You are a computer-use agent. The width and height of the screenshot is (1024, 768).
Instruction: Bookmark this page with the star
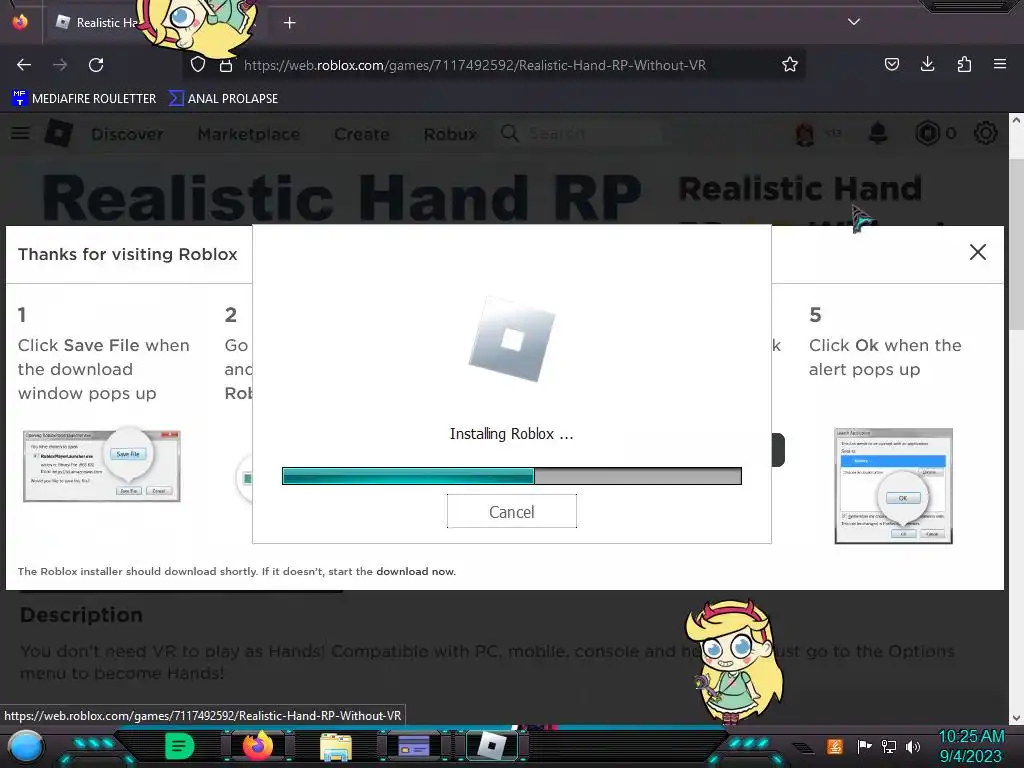(x=790, y=64)
